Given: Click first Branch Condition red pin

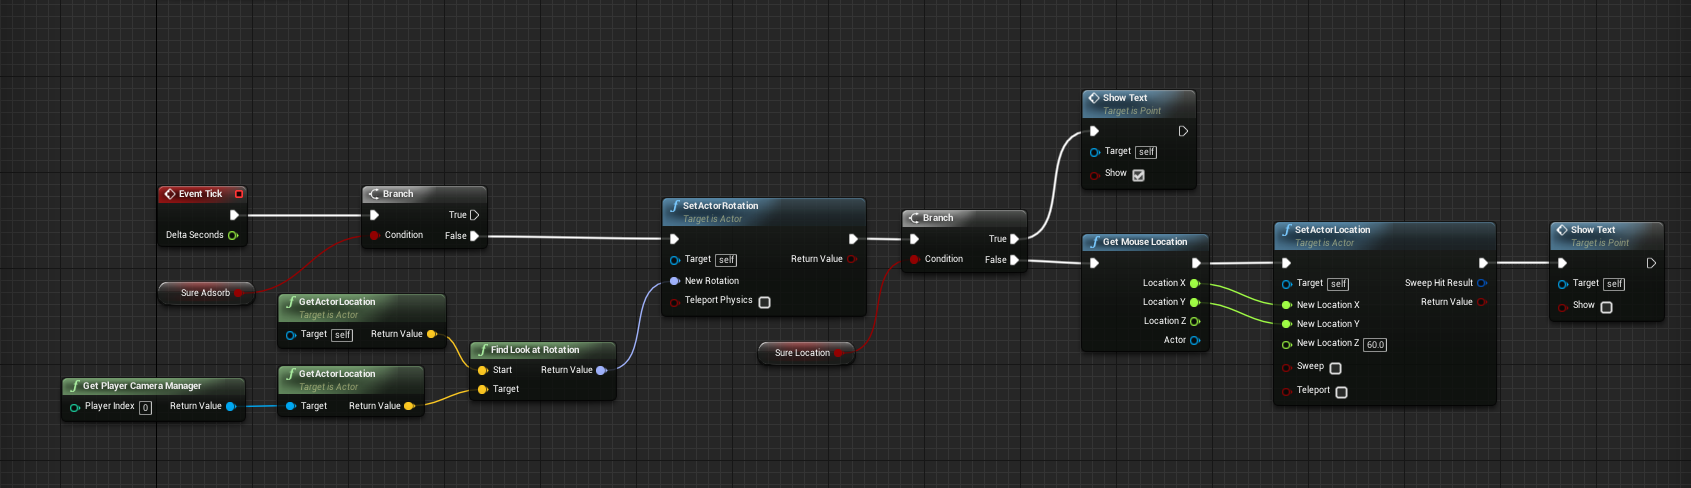Looking at the screenshot, I should [x=374, y=235].
